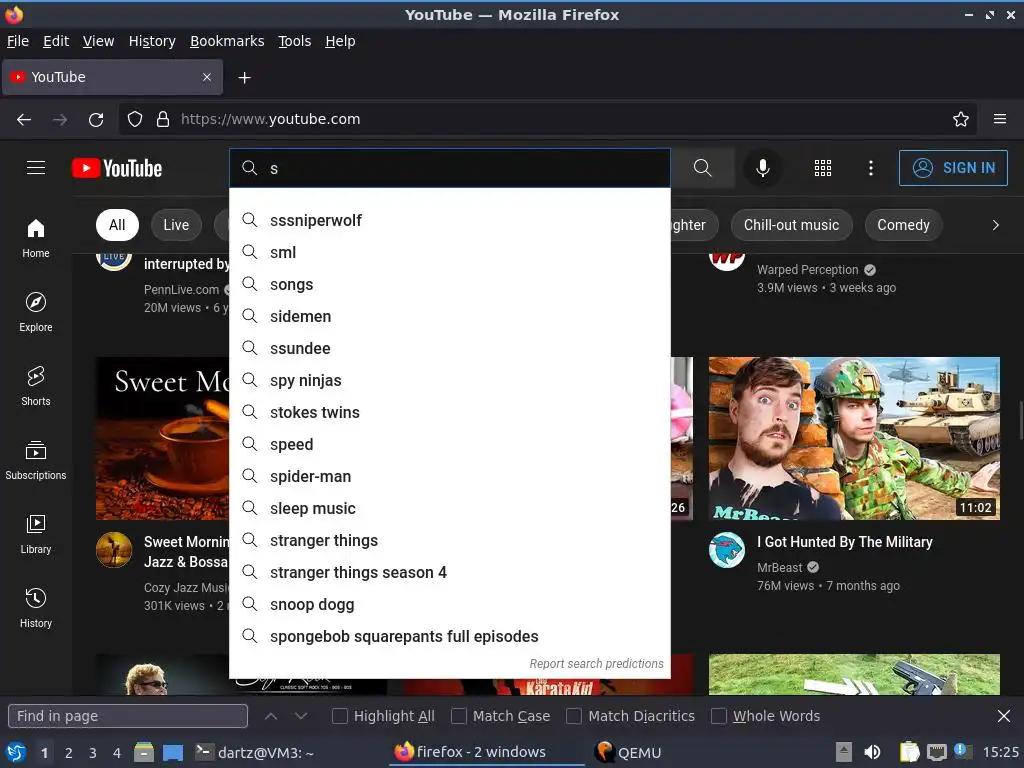Click the Firefox URL address bar
Image resolution: width=1024 pixels, height=768 pixels.
coord(549,119)
